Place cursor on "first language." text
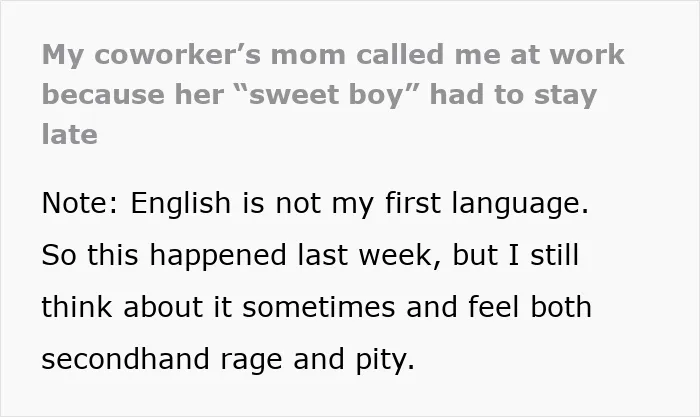This screenshot has width=700, height=417. (487, 204)
